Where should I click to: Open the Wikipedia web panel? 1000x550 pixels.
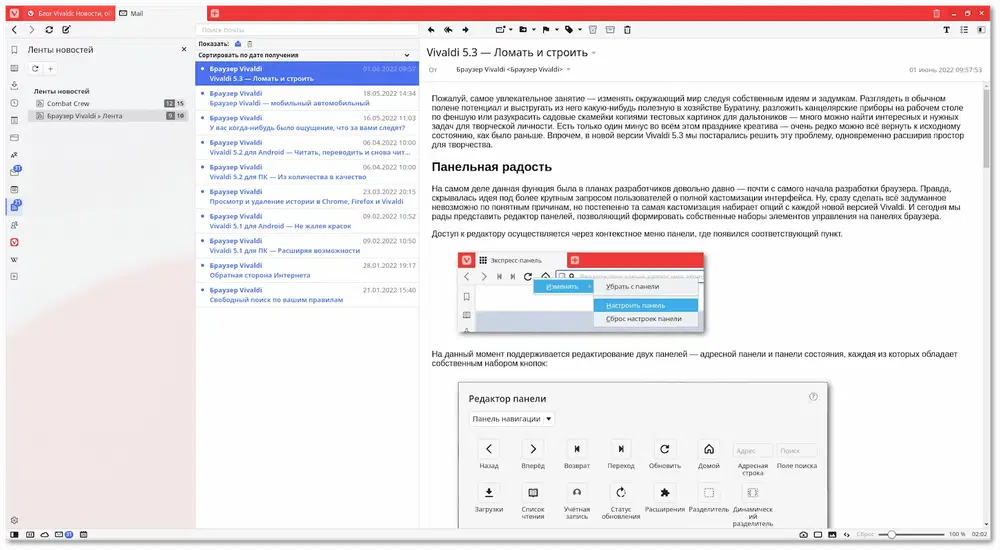click(x=14, y=260)
